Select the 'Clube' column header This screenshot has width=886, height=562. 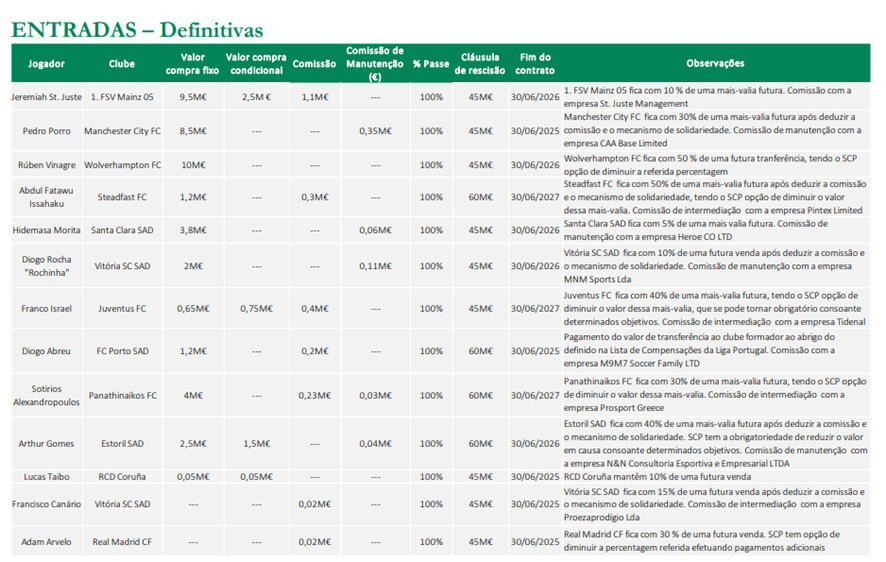click(122, 64)
